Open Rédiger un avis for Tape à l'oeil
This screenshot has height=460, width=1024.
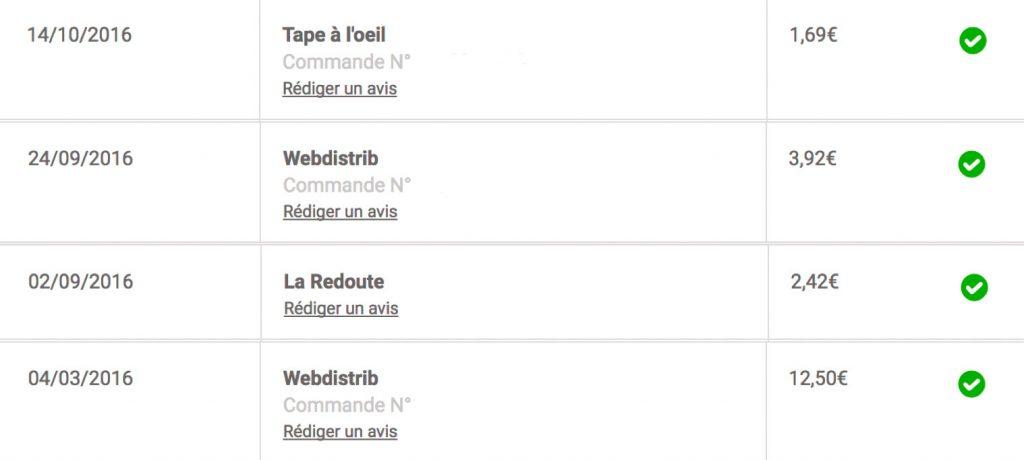340,89
